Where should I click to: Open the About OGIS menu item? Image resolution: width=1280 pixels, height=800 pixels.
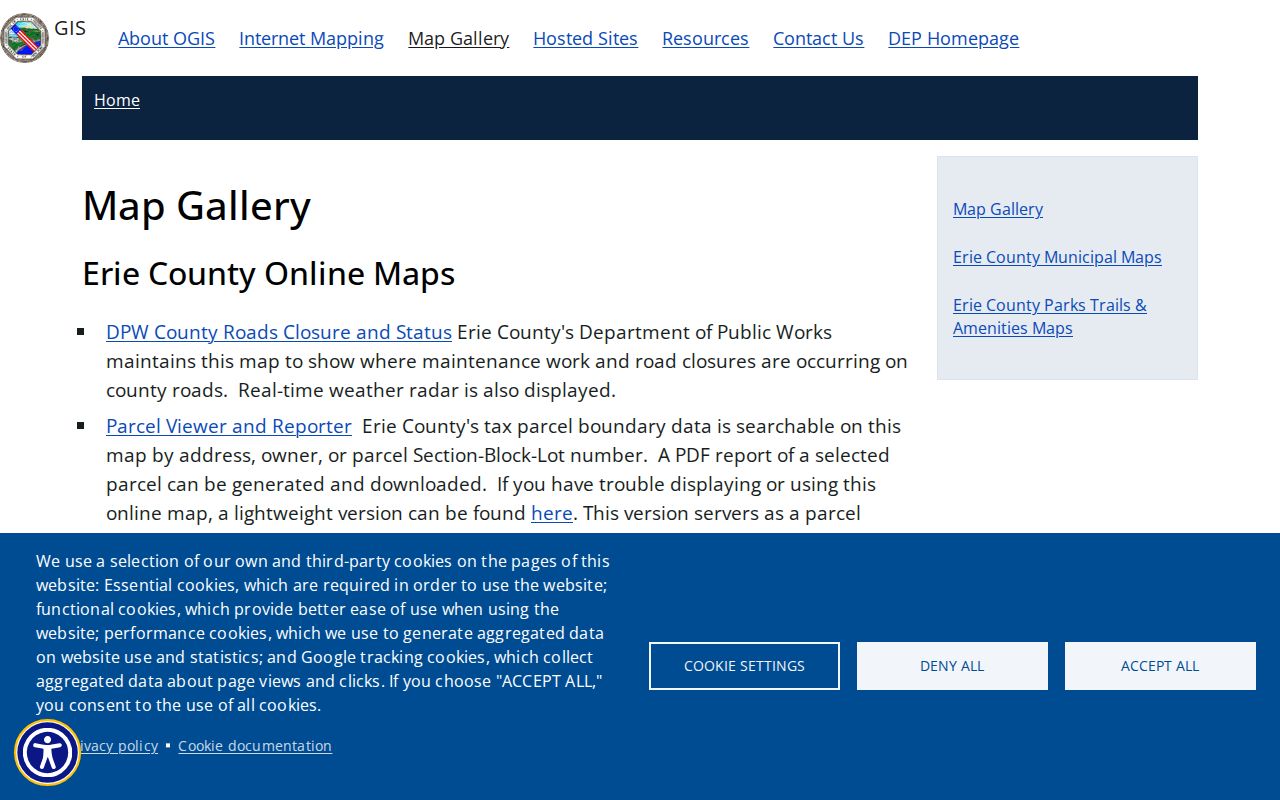point(166,38)
